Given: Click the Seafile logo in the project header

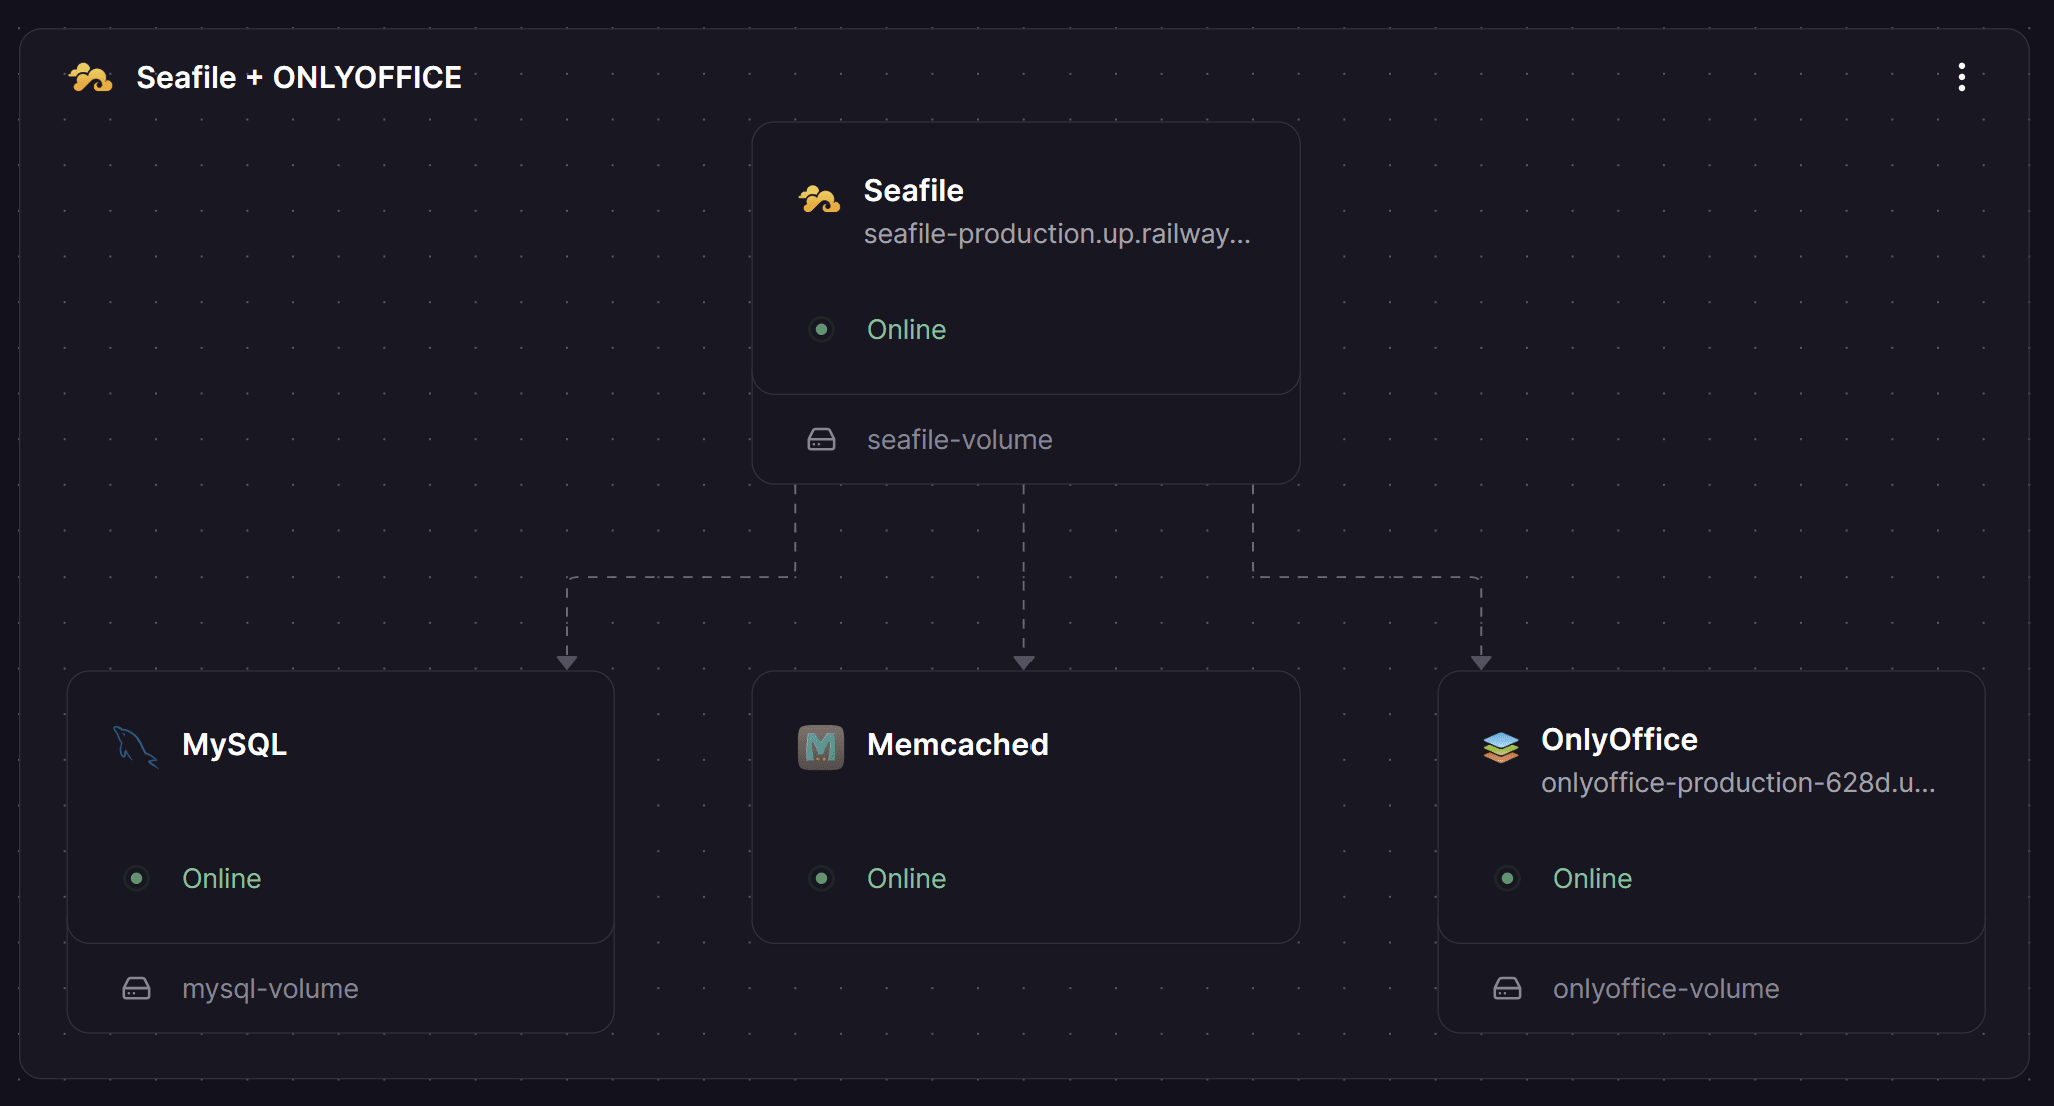Looking at the screenshot, I should pos(90,77).
